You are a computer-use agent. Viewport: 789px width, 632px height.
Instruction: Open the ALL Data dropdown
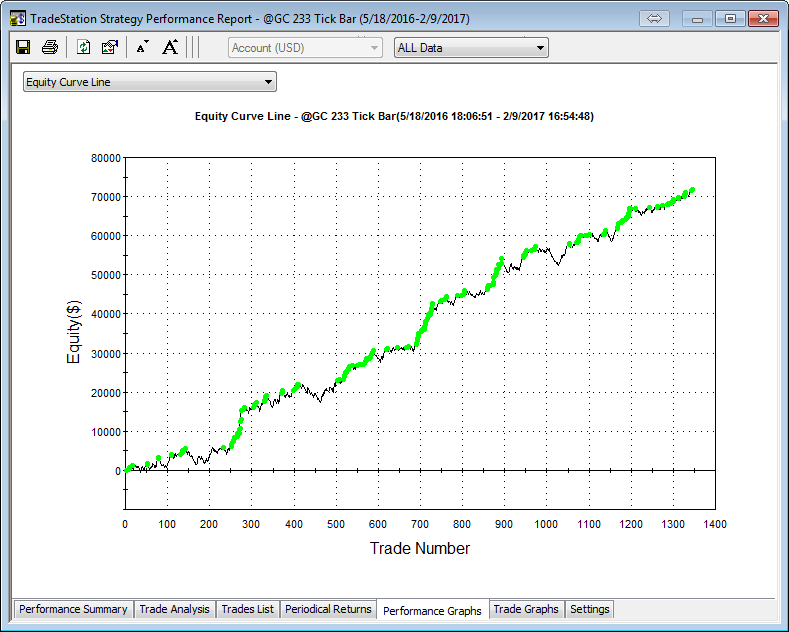pos(471,47)
